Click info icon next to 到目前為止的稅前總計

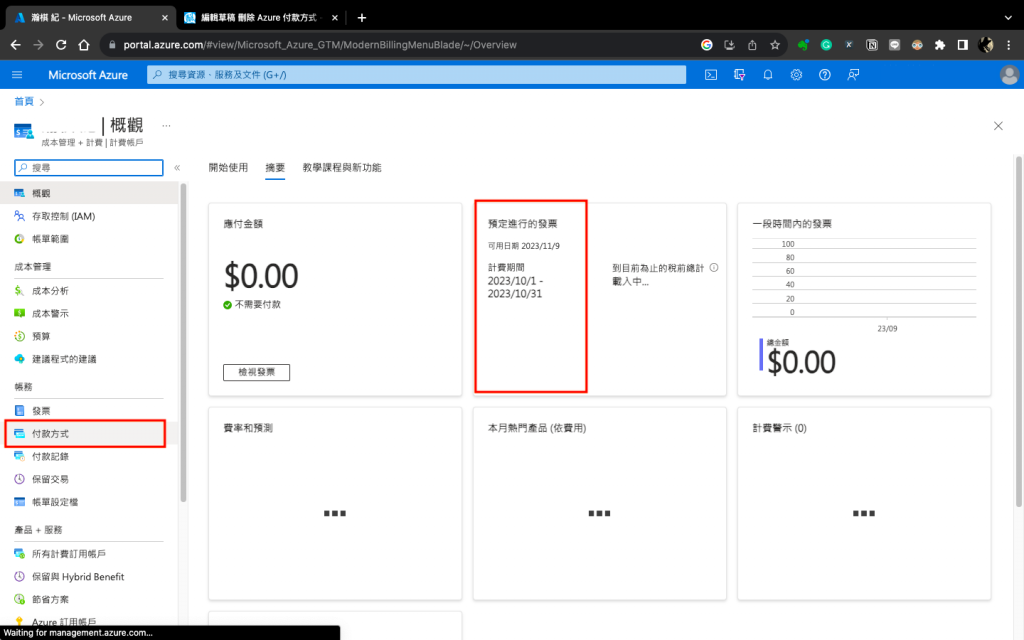(714, 268)
